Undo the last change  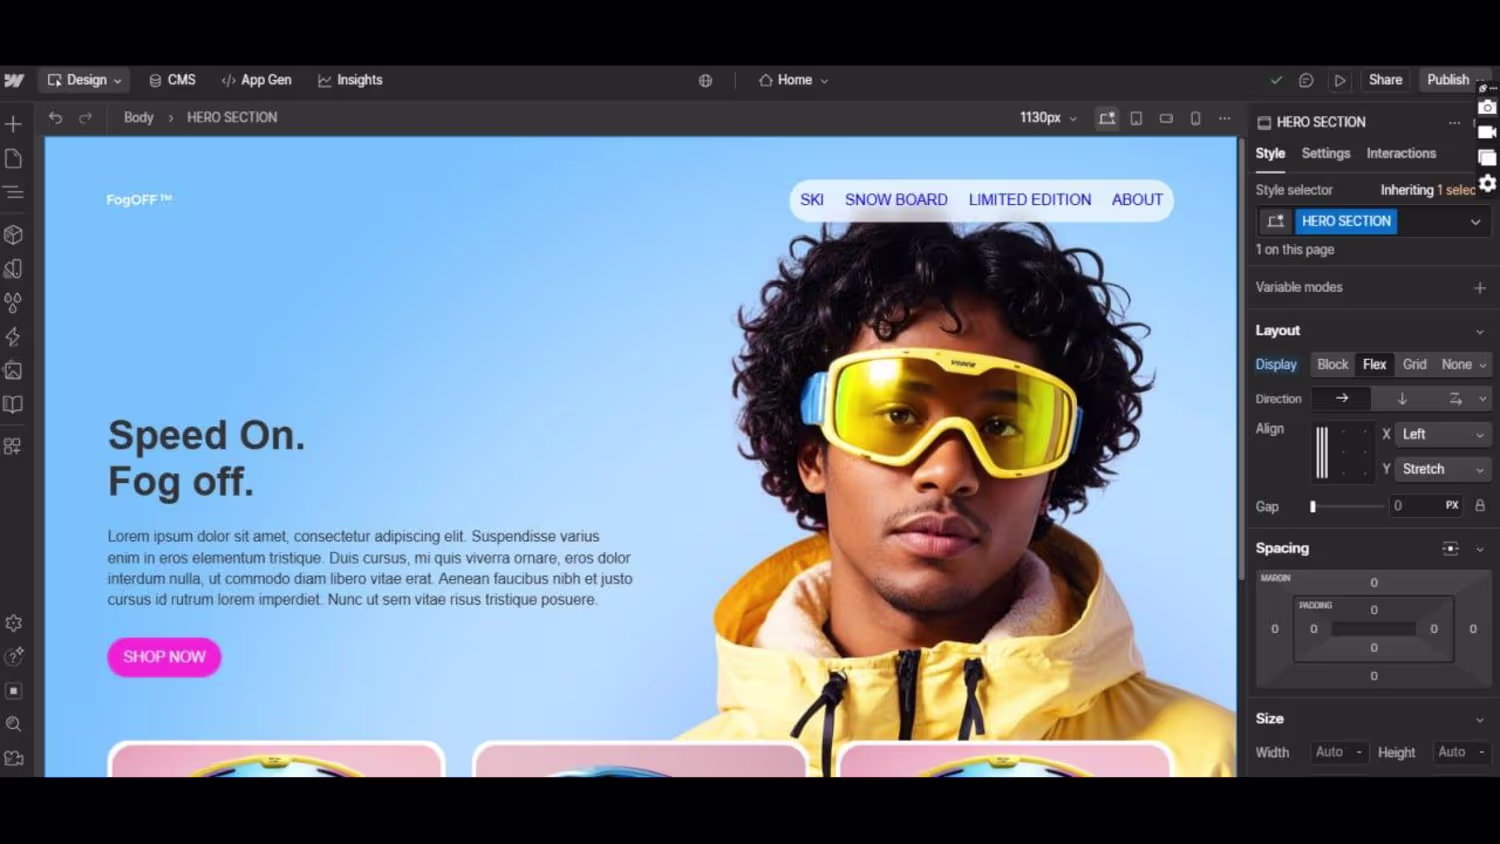[56, 118]
